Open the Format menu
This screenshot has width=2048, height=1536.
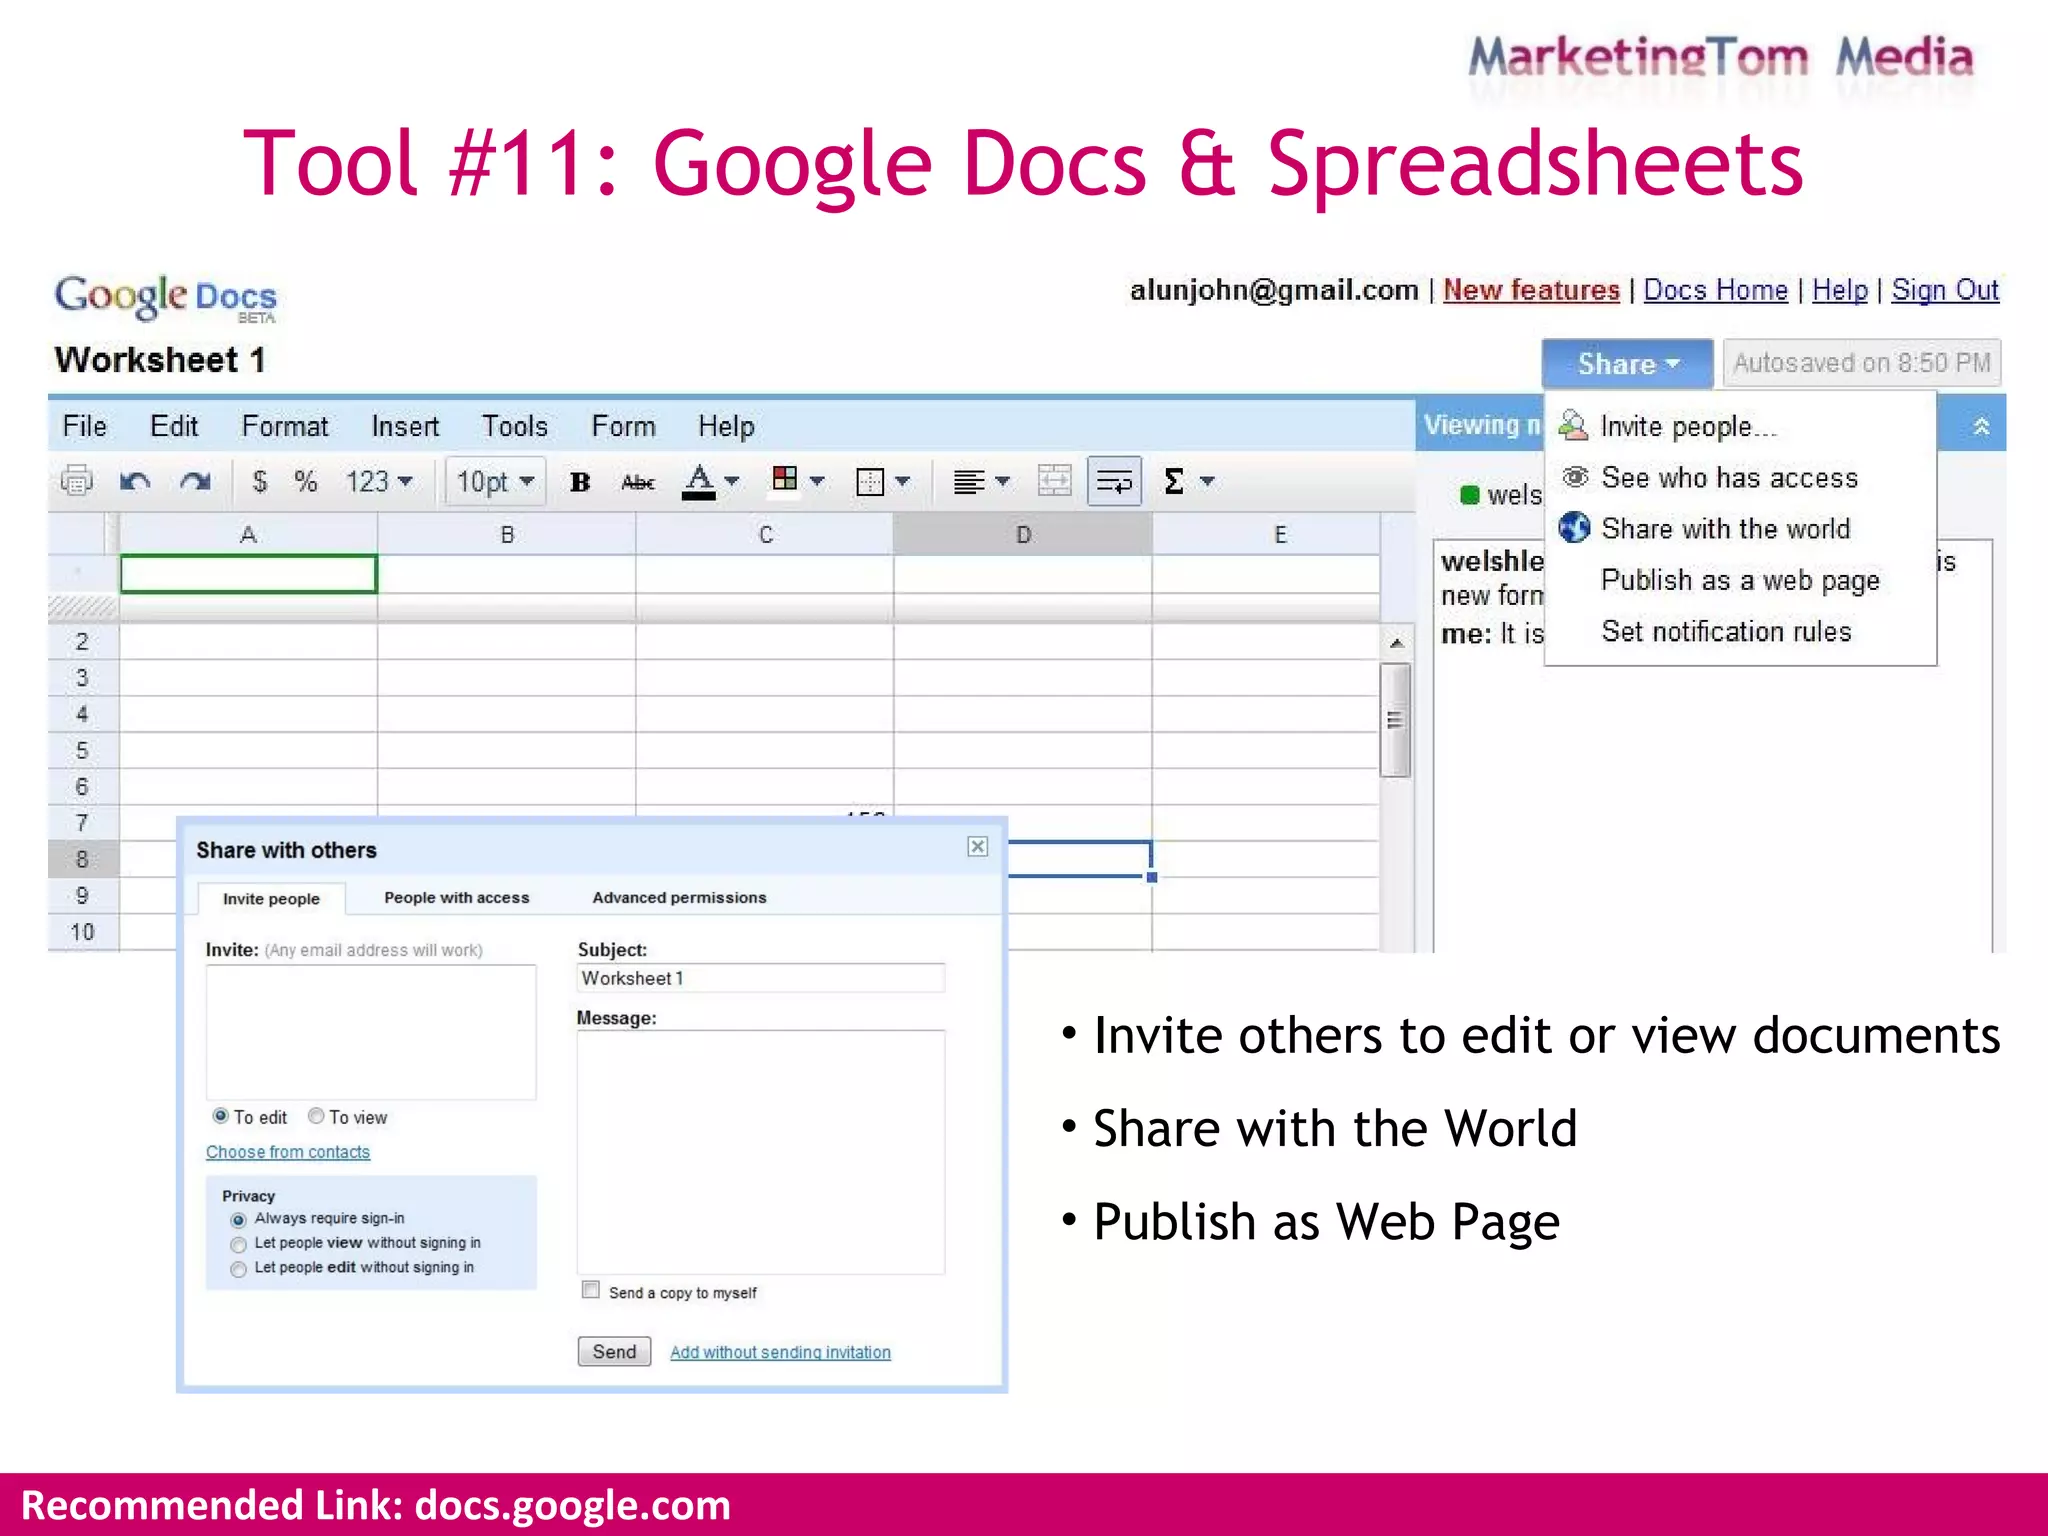click(x=285, y=427)
